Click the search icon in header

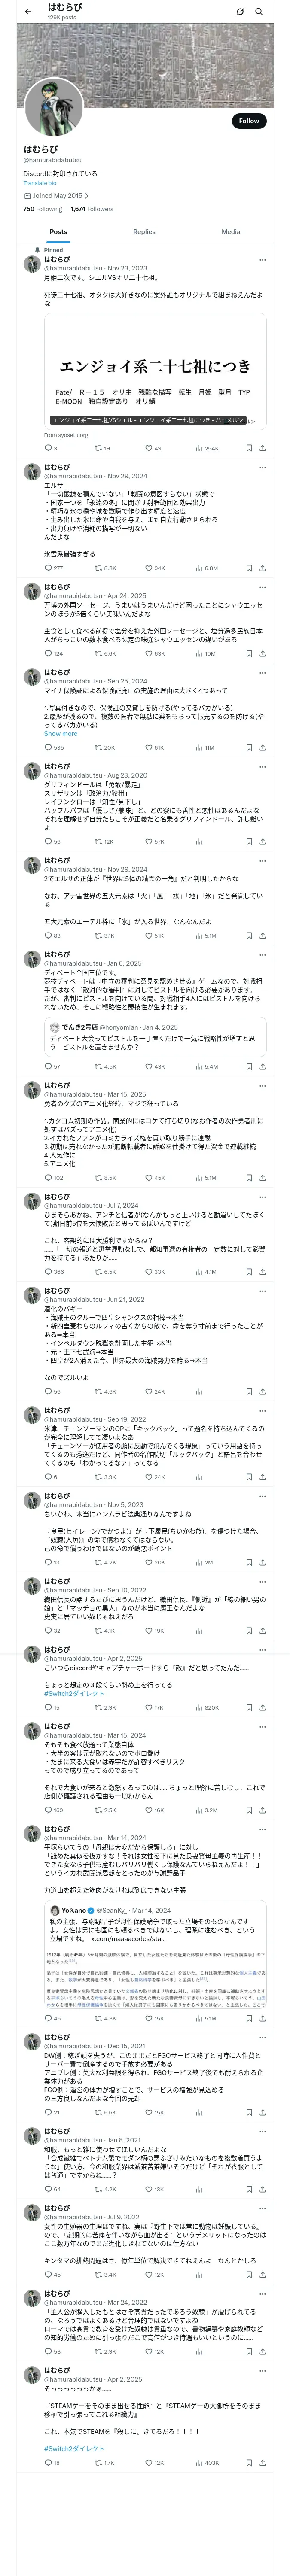(x=258, y=11)
